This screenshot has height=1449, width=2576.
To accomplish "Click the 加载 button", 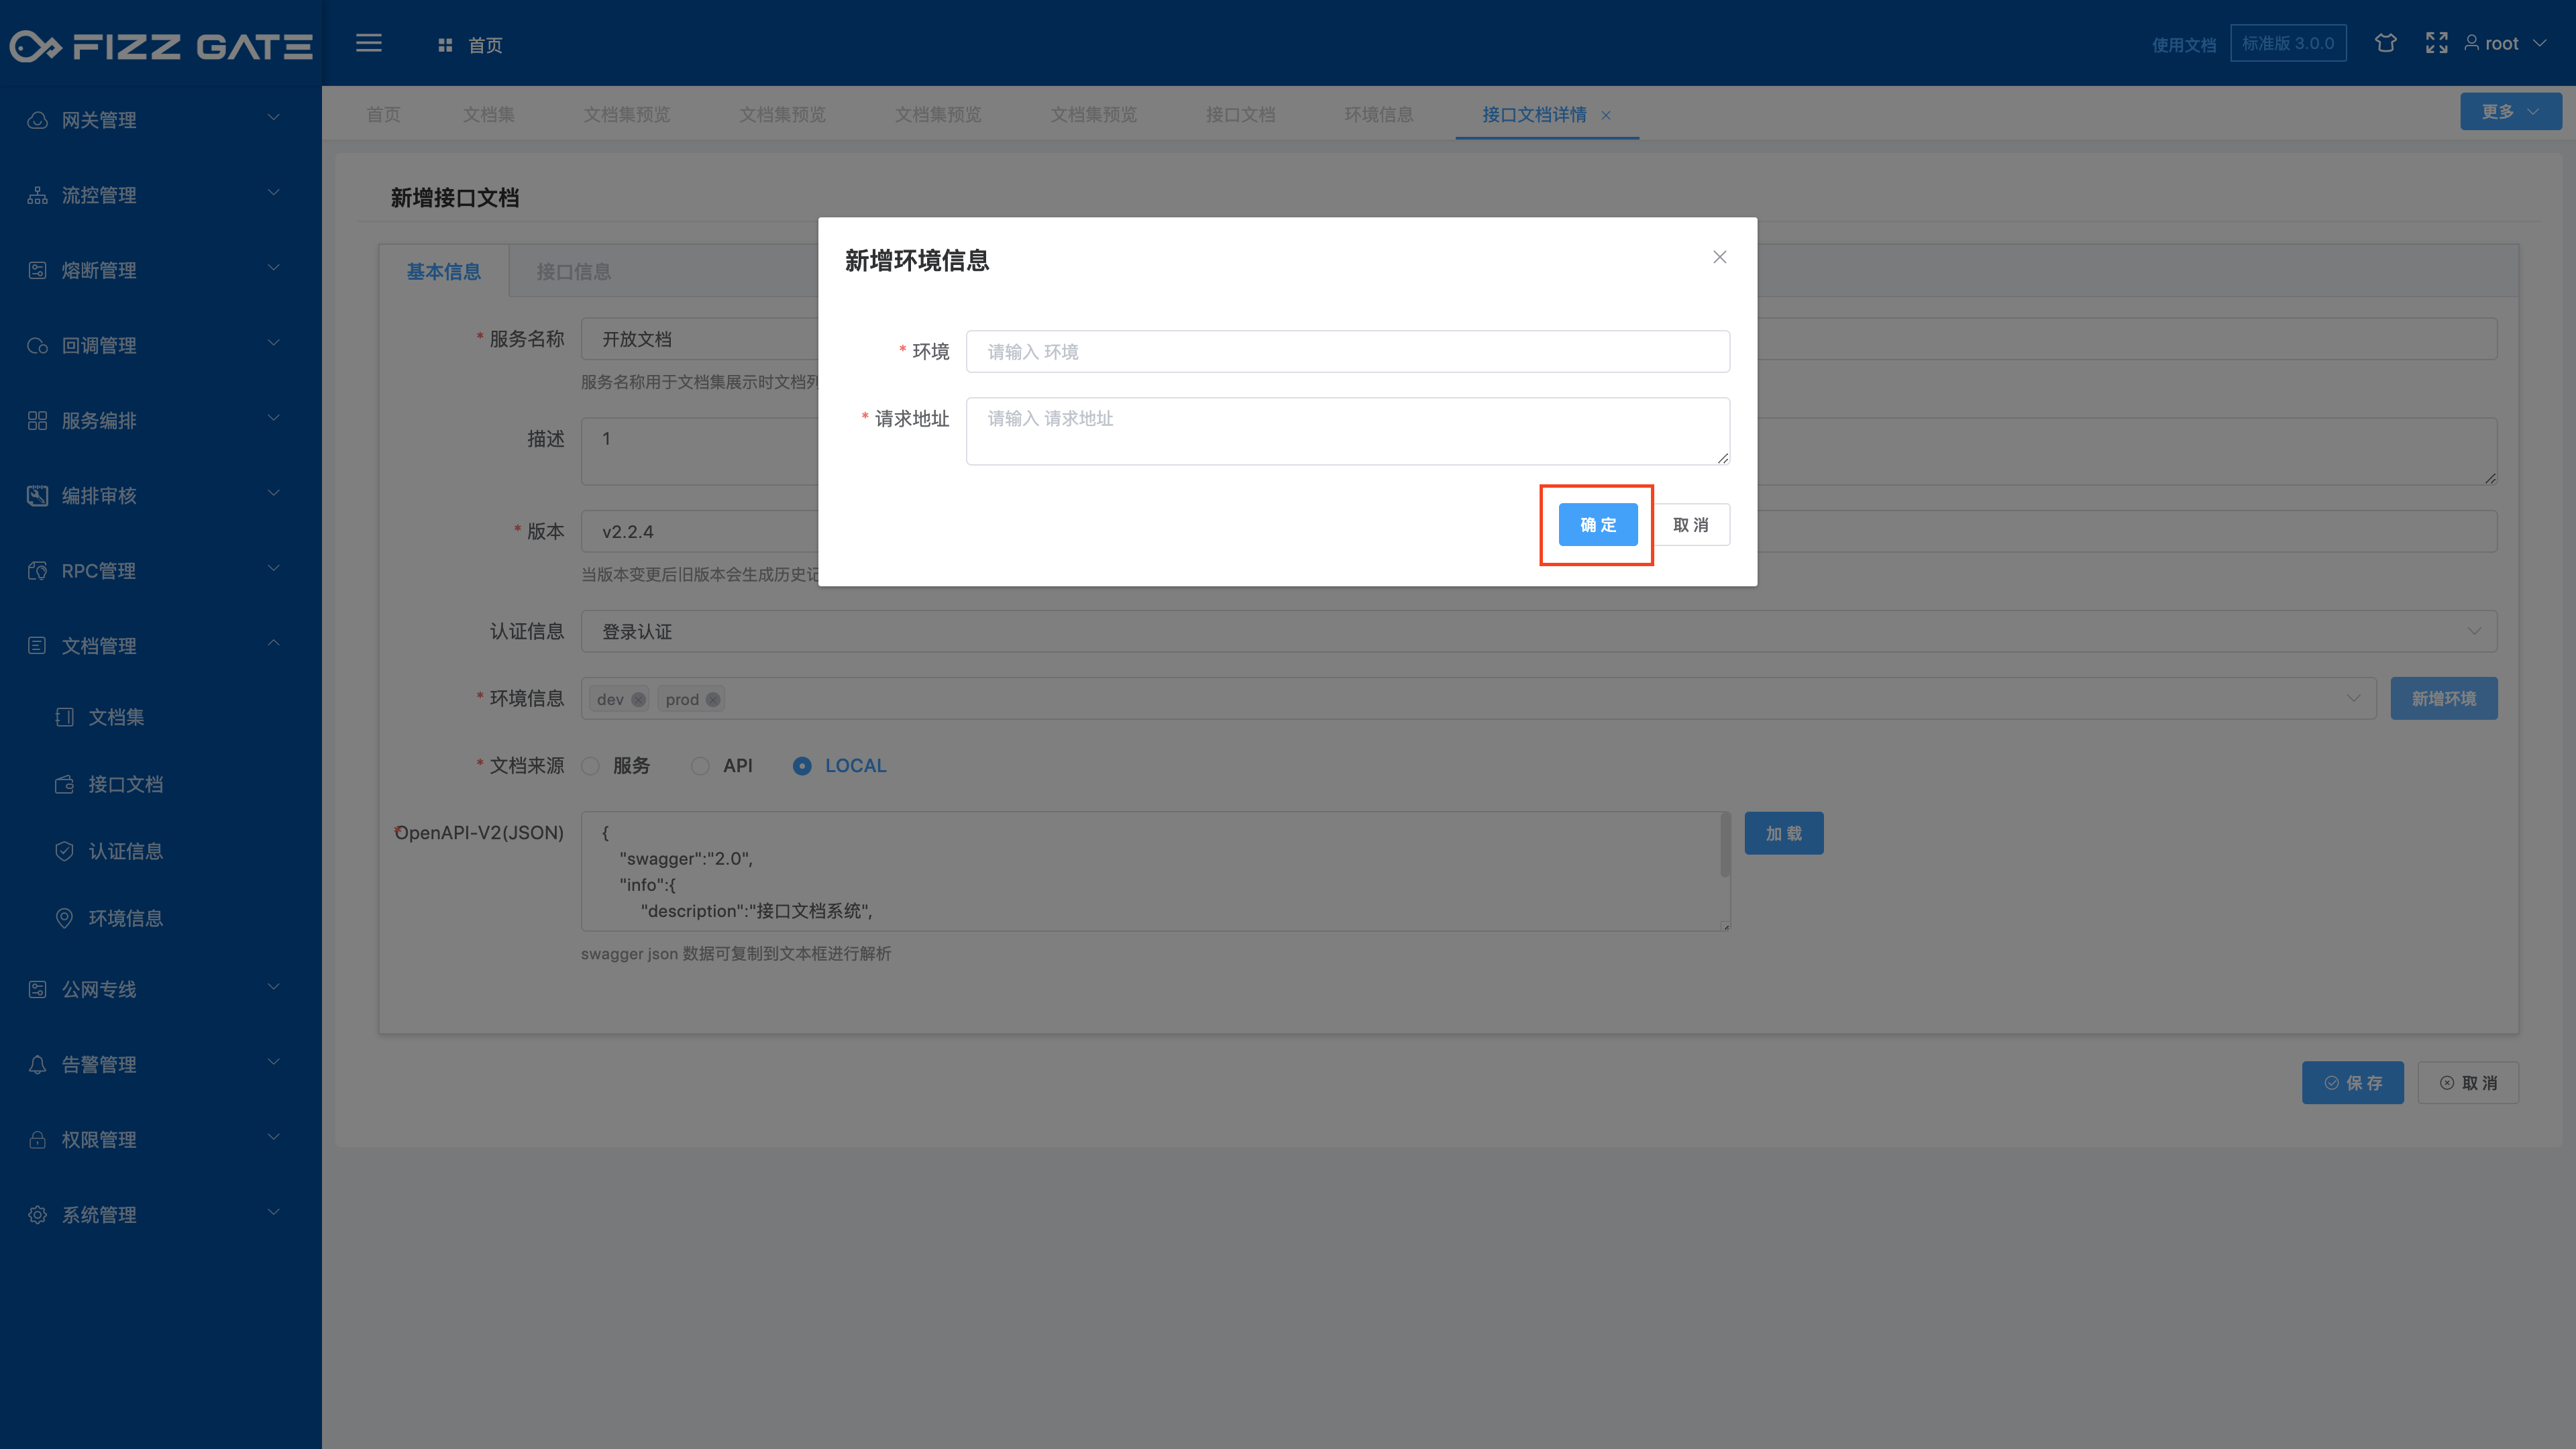I will click(1784, 833).
